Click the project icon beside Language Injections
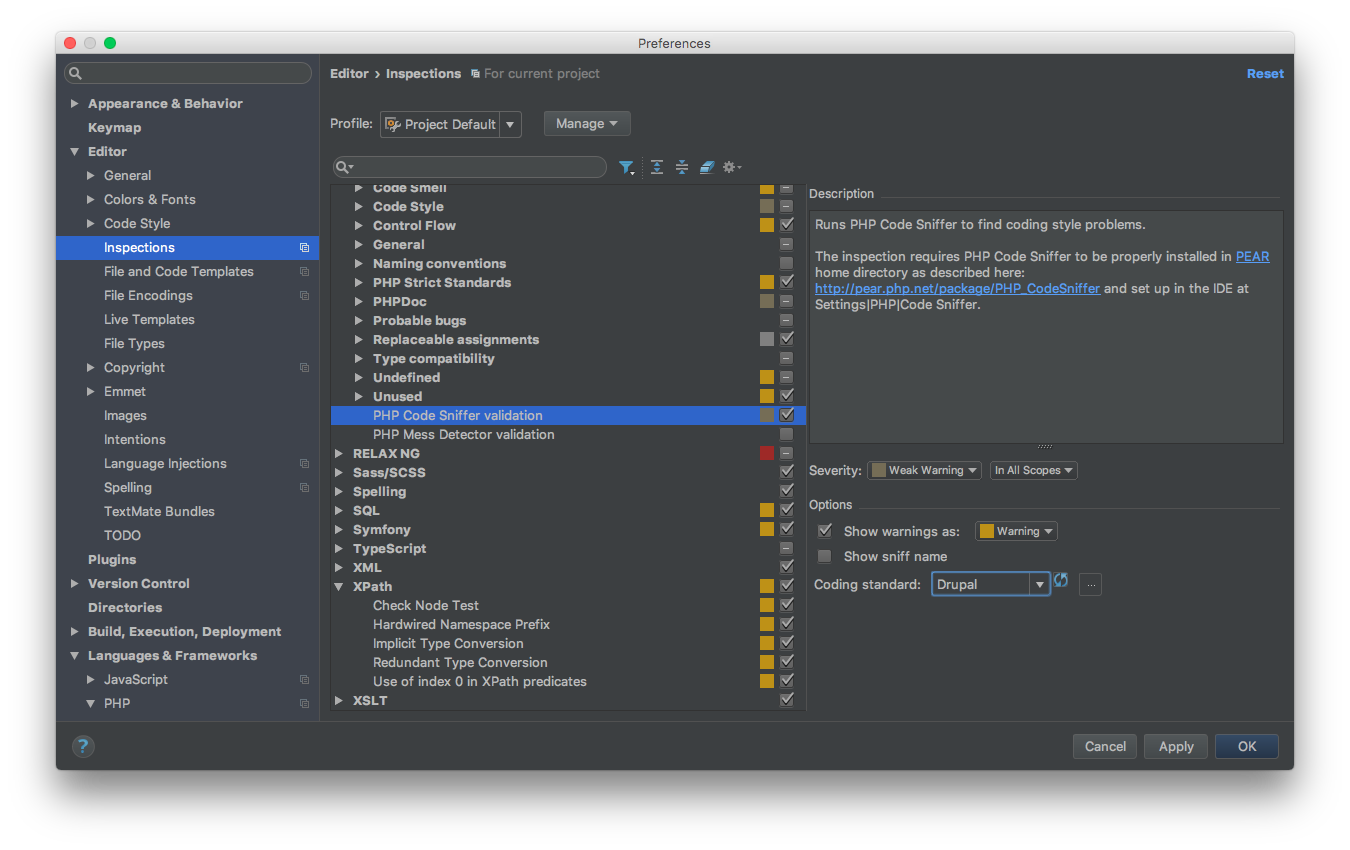Viewport: 1350px width, 850px height. (x=304, y=464)
